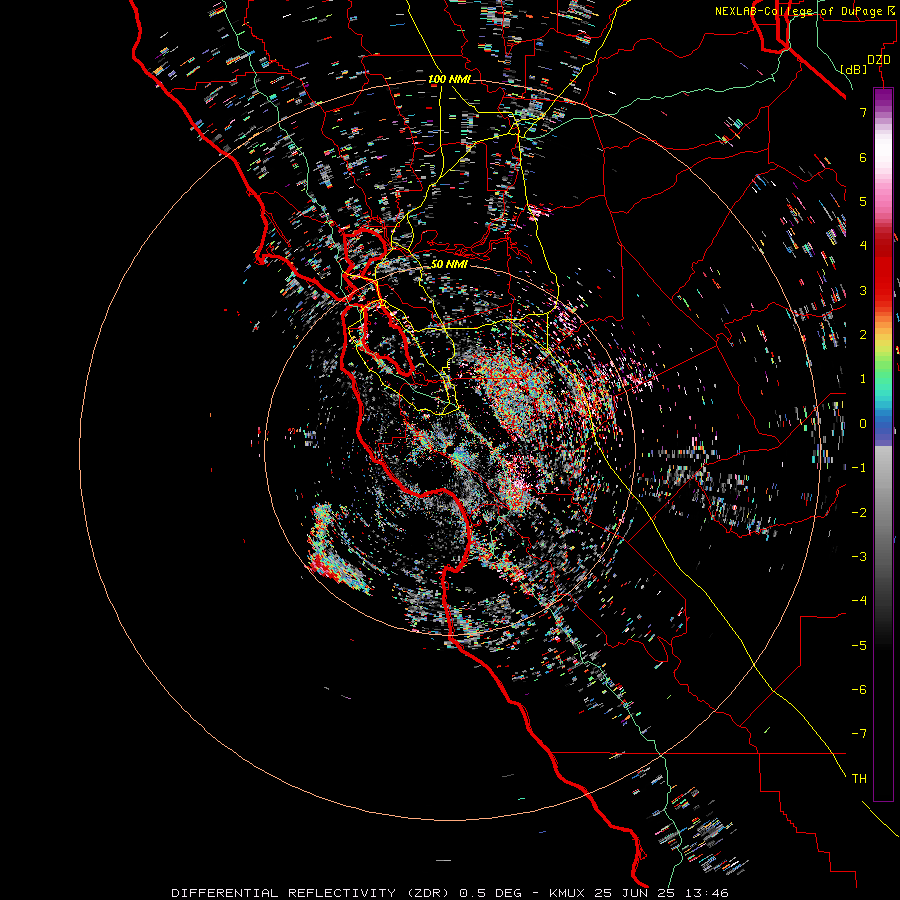The width and height of the screenshot is (900, 900).
Task: Click the "DZD" product label
Action: [x=879, y=60]
